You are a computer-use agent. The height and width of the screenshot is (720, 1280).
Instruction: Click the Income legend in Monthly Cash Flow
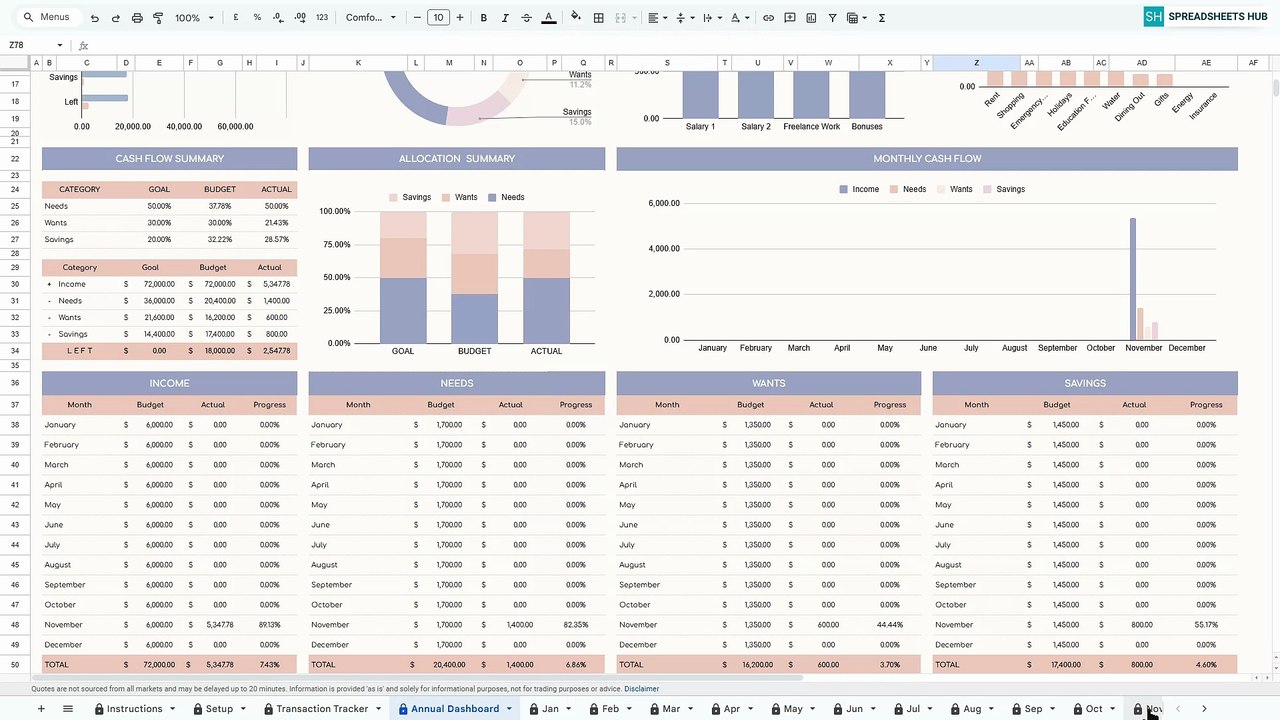pyautogui.click(x=859, y=189)
